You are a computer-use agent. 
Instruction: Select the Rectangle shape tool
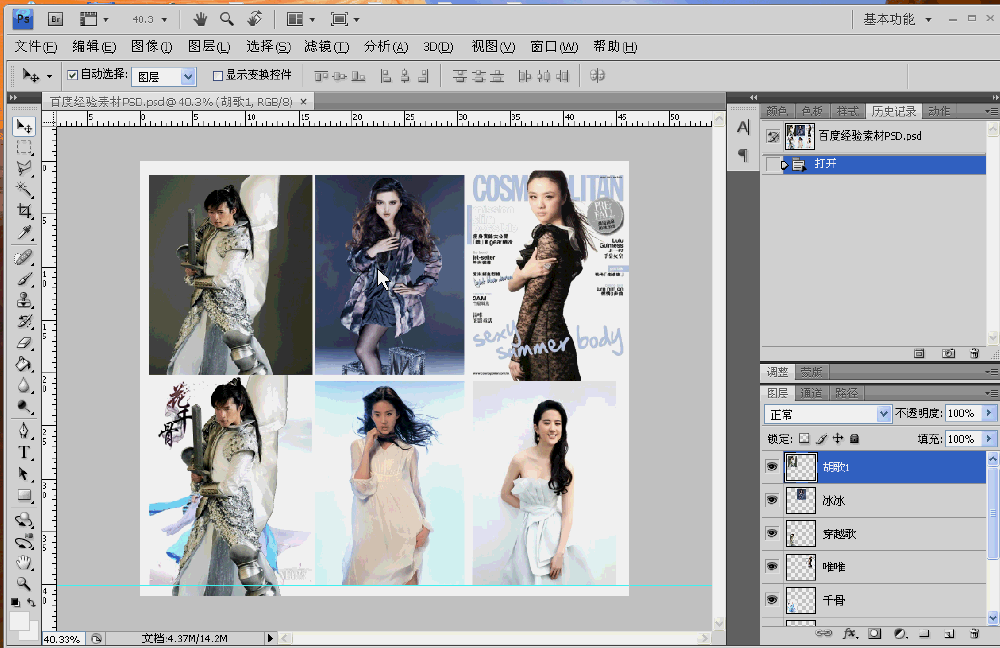(24, 495)
